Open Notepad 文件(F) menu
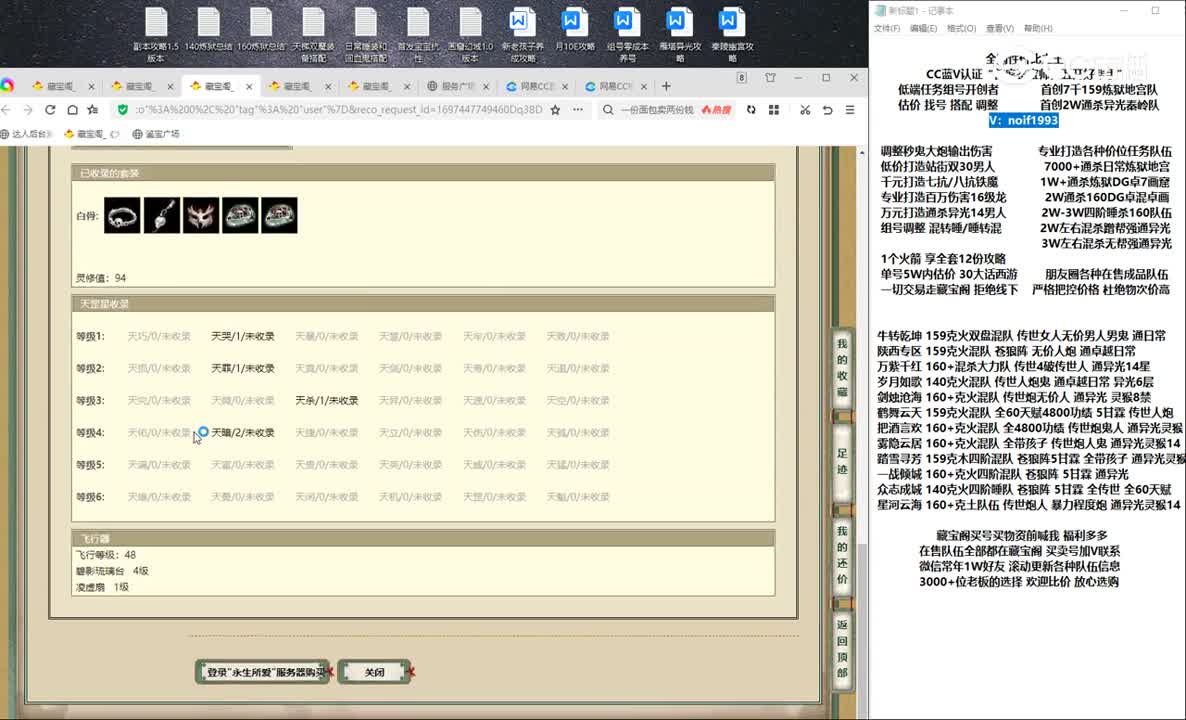Viewport: 1186px width, 720px height. tap(886, 28)
